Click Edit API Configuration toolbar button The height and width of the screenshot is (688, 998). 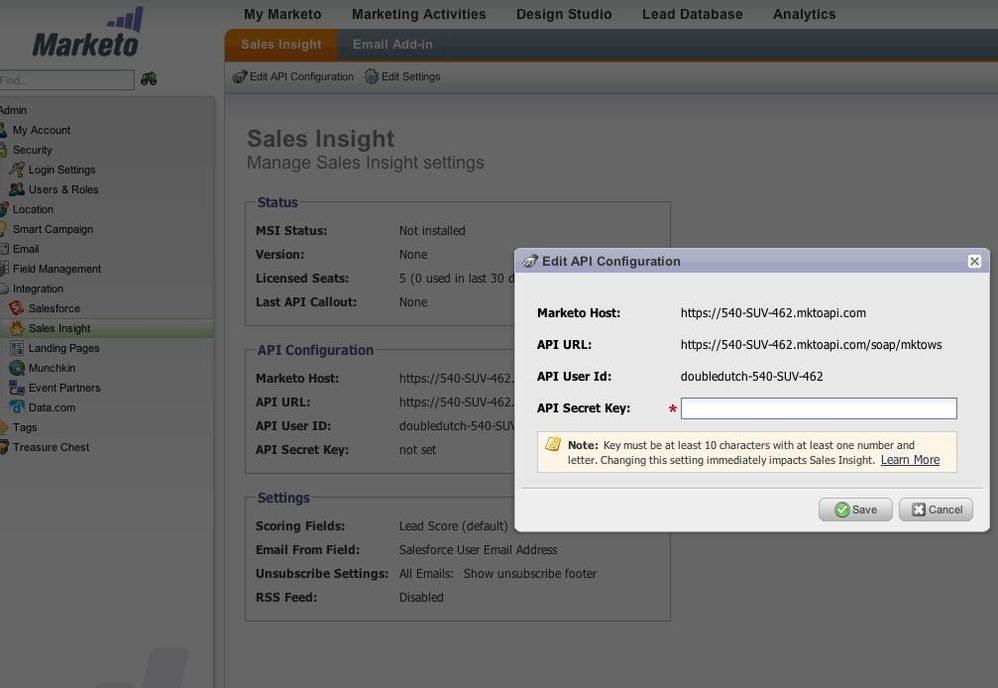click(293, 76)
